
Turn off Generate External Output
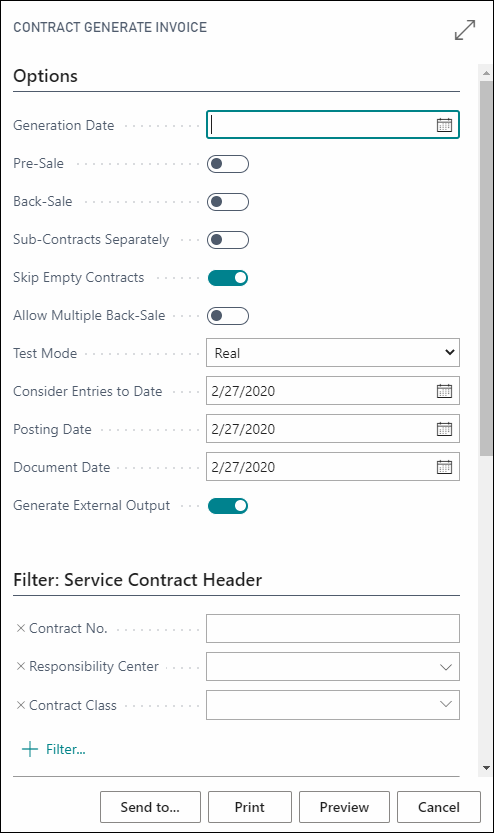pos(228,506)
